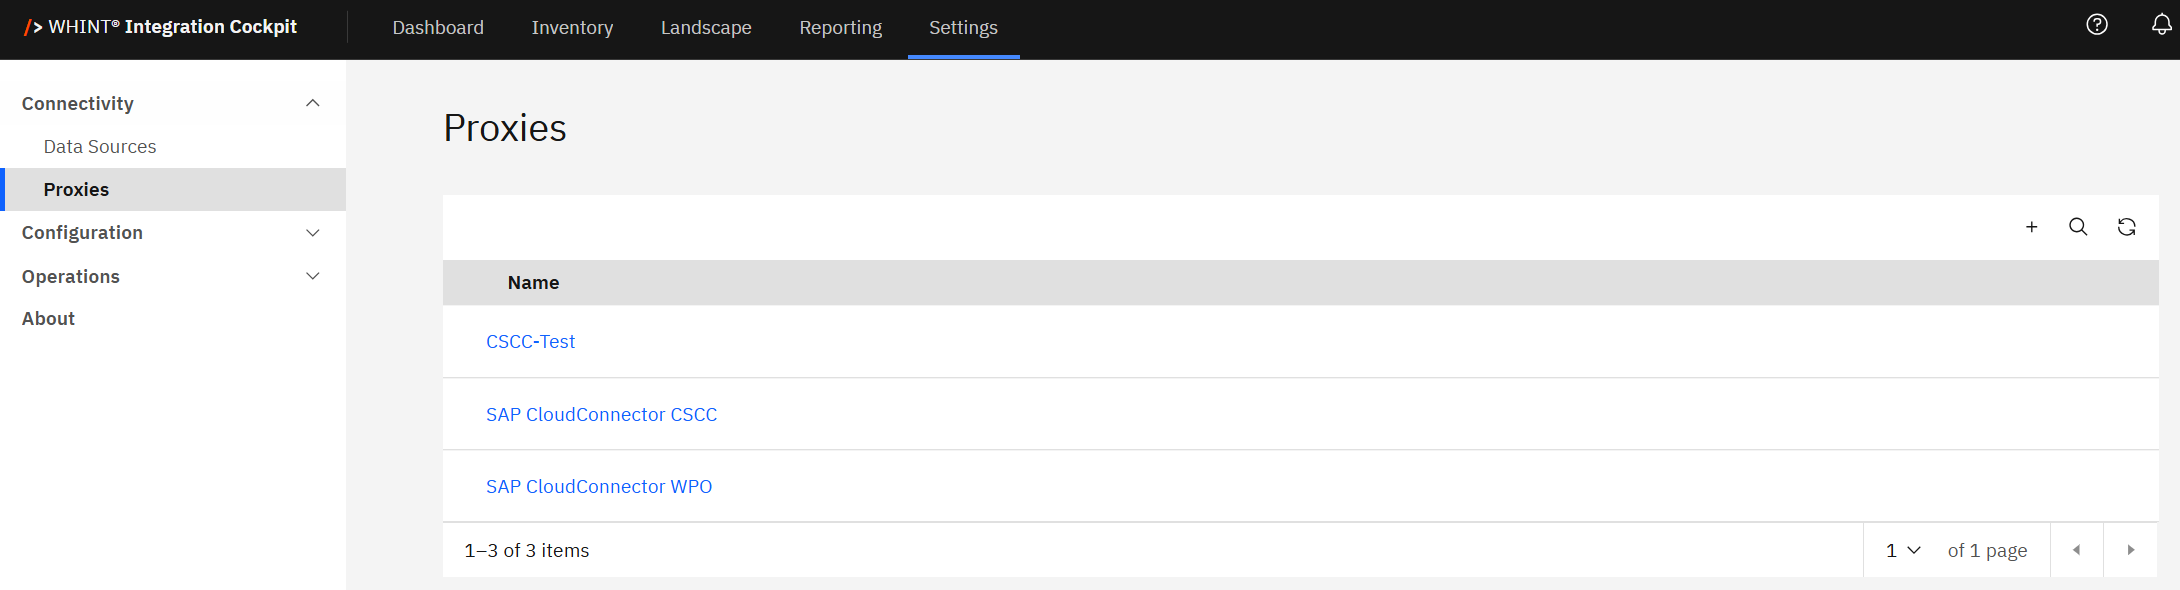Image resolution: width=2180 pixels, height=590 pixels.
Task: Expand the Configuration section
Action: tap(312, 233)
